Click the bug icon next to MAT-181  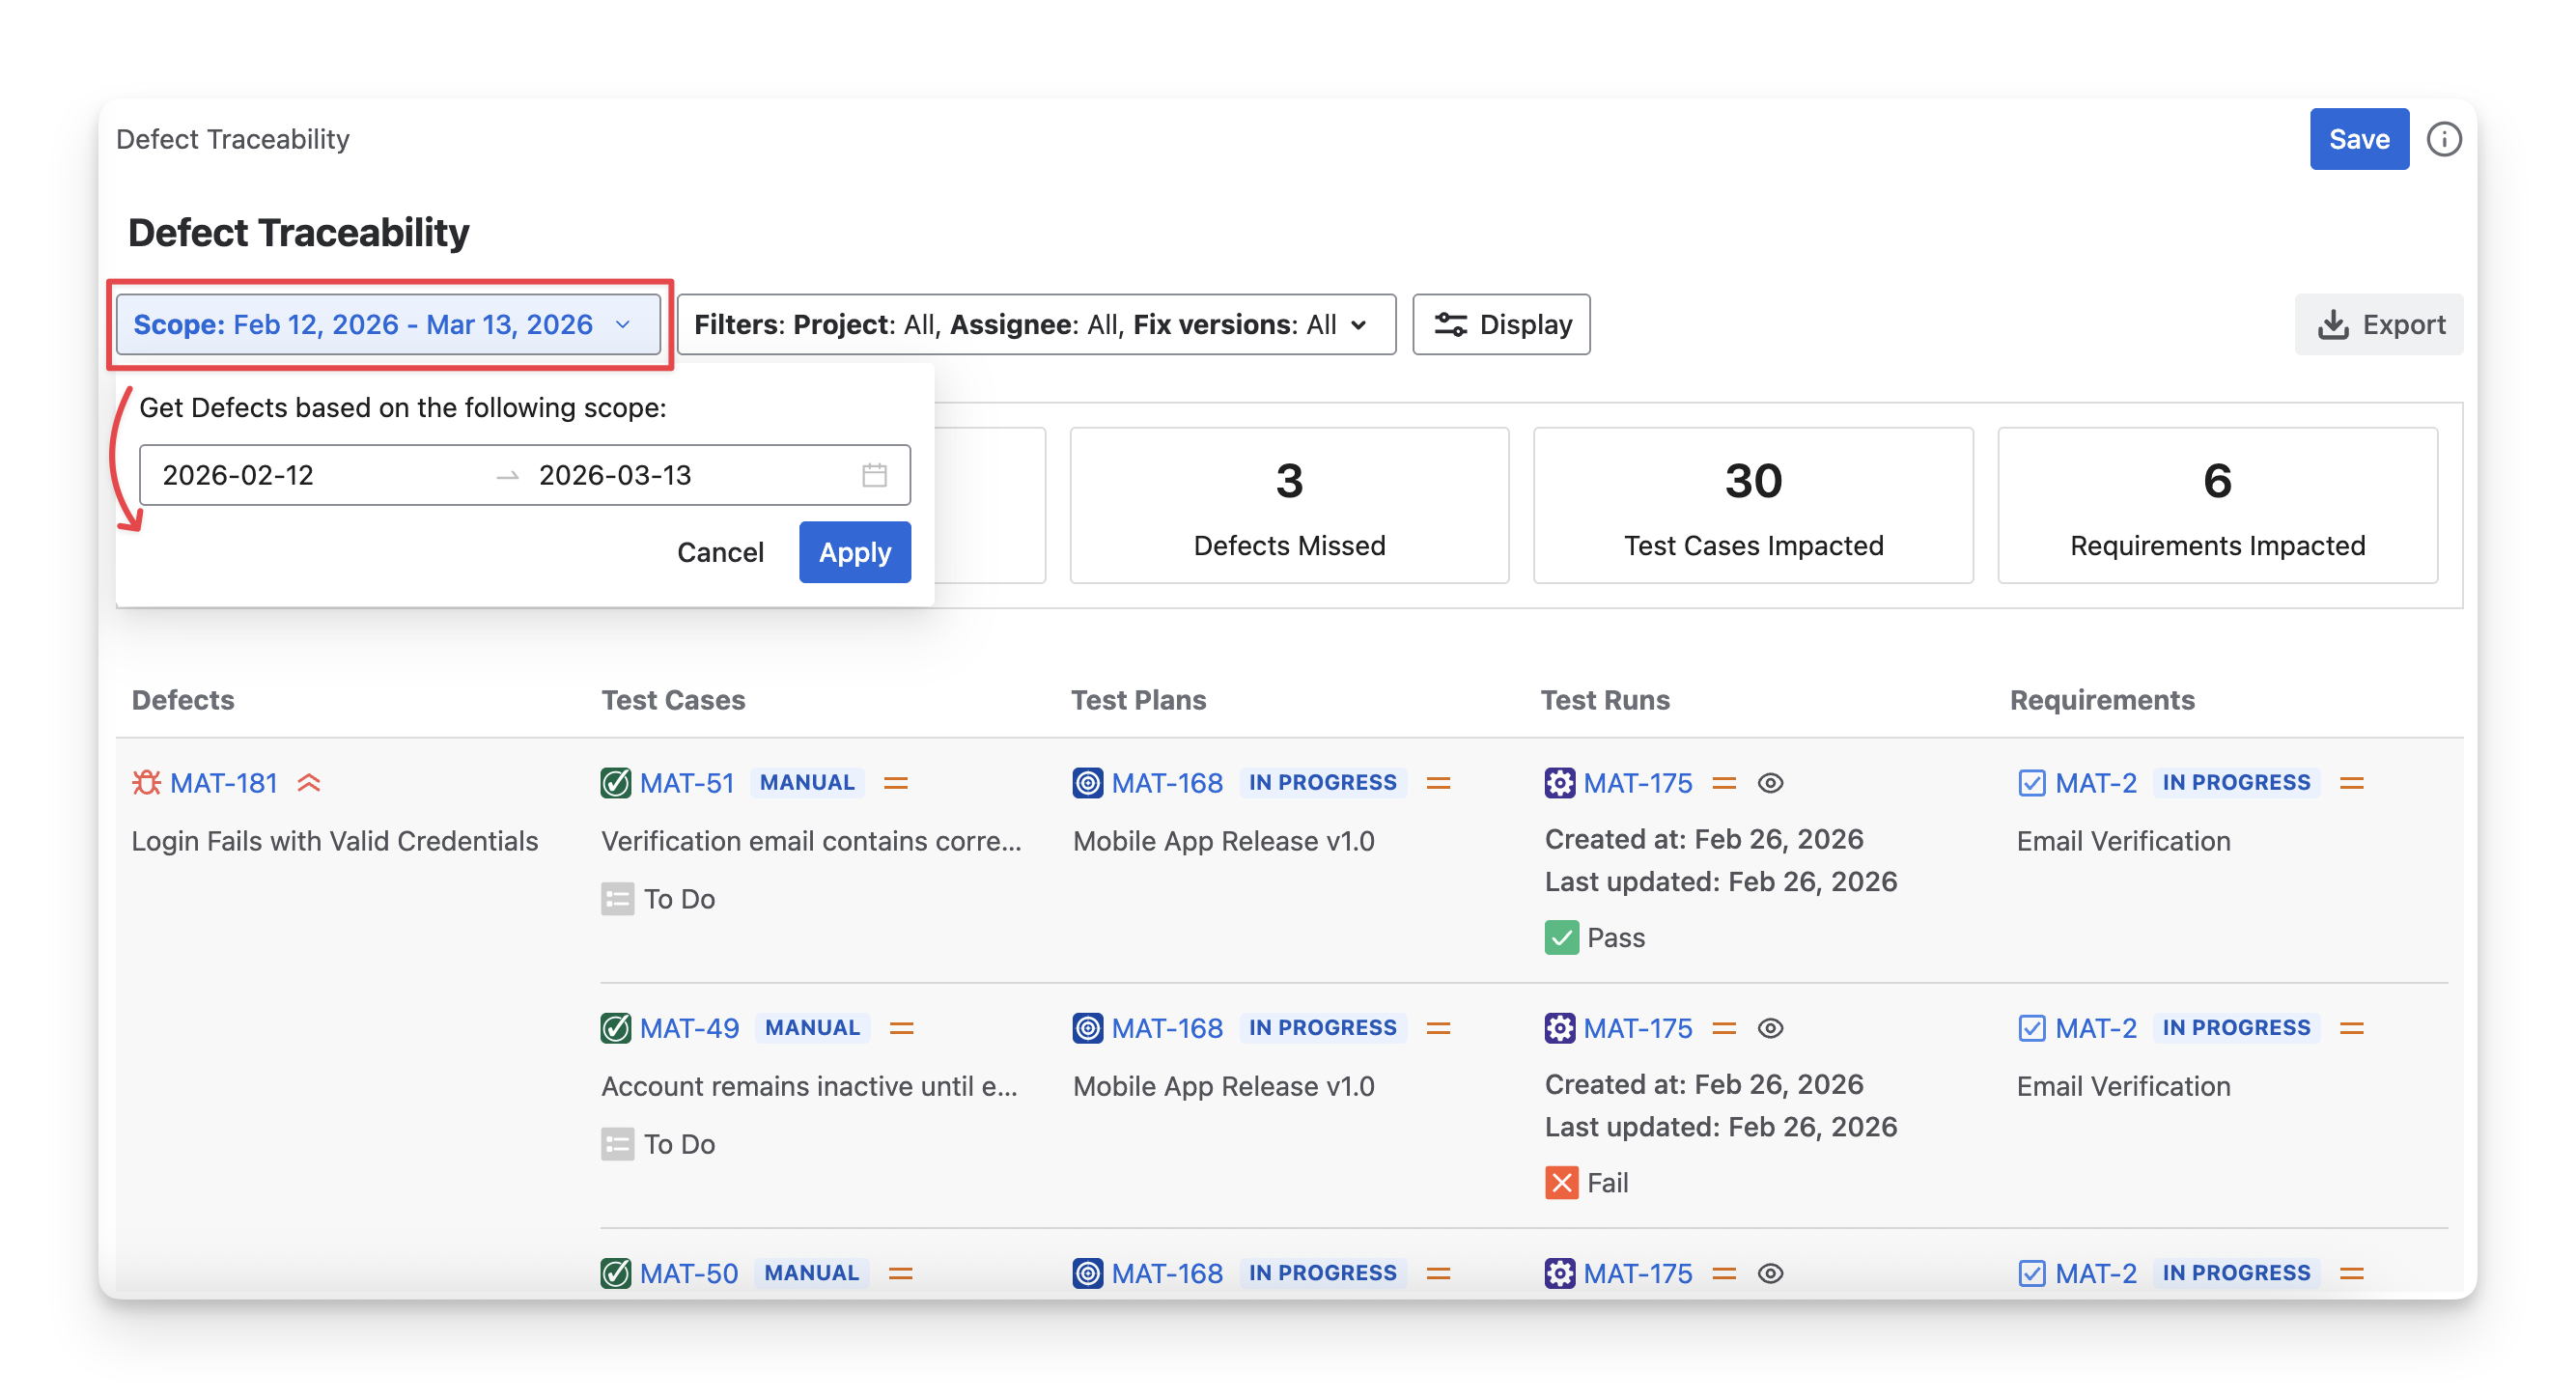click(x=146, y=783)
